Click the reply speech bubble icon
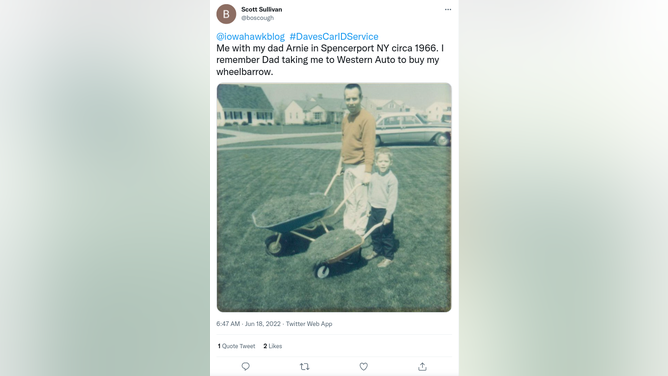This screenshot has width=668, height=376. (x=245, y=366)
